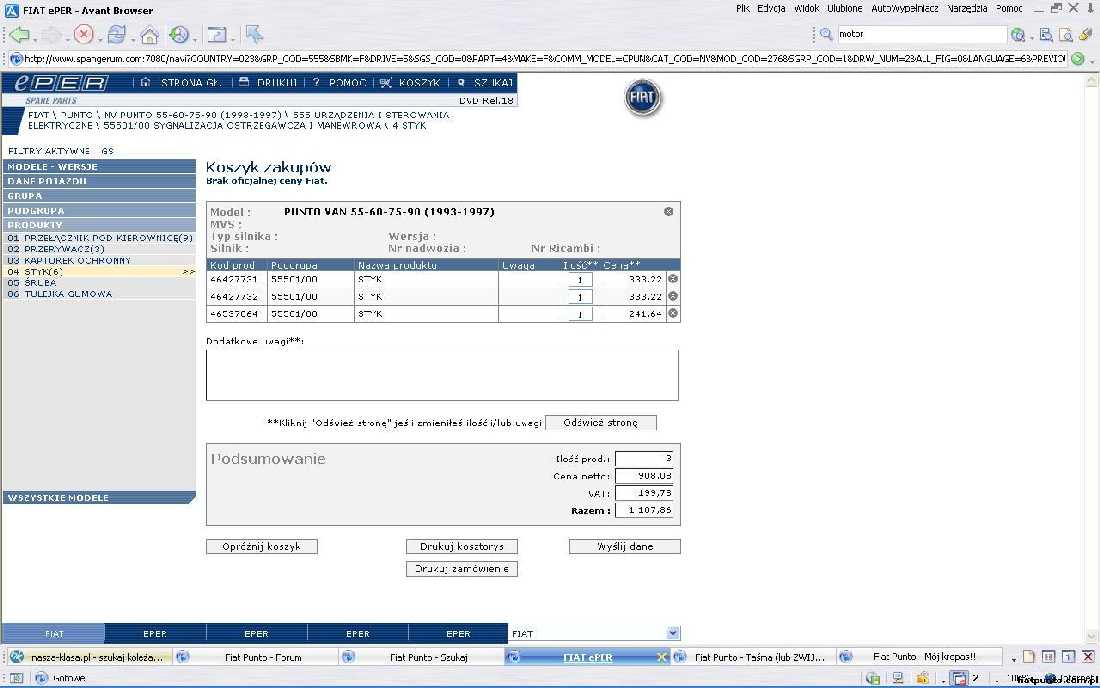Open the browsing History clock icon
The height and width of the screenshot is (688, 1100).
click(180, 34)
